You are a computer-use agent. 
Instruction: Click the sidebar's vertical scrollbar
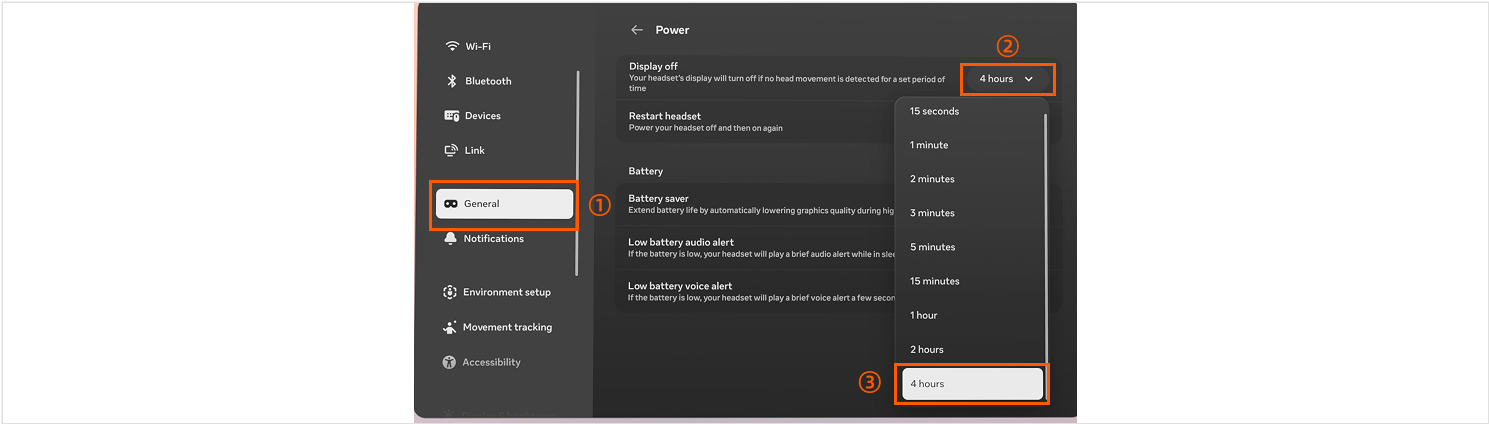coord(577,170)
